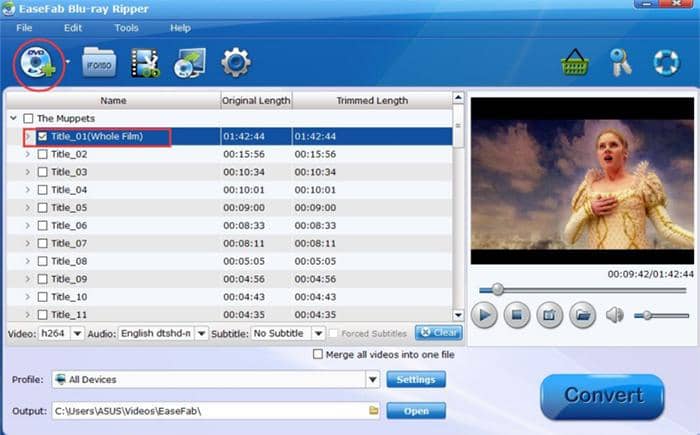The width and height of the screenshot is (700, 435).
Task: Expand the Title_02 row chevron
Action: [28, 154]
